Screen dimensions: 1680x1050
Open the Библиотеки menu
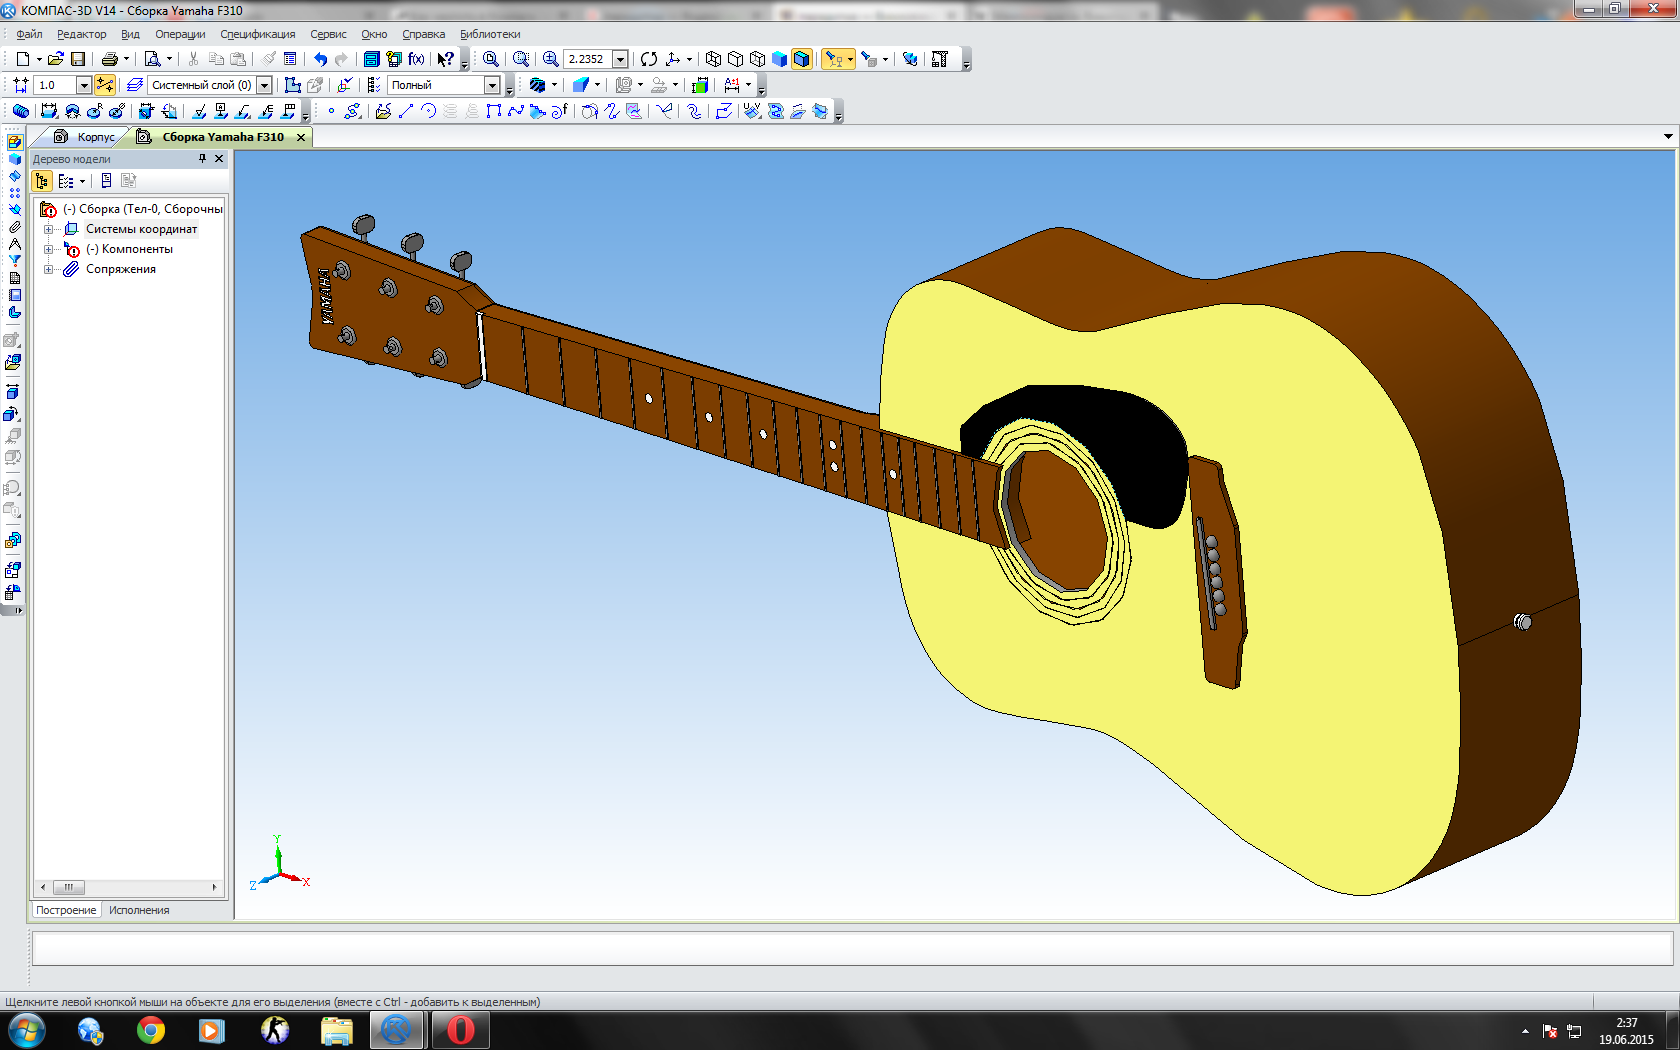(x=490, y=34)
